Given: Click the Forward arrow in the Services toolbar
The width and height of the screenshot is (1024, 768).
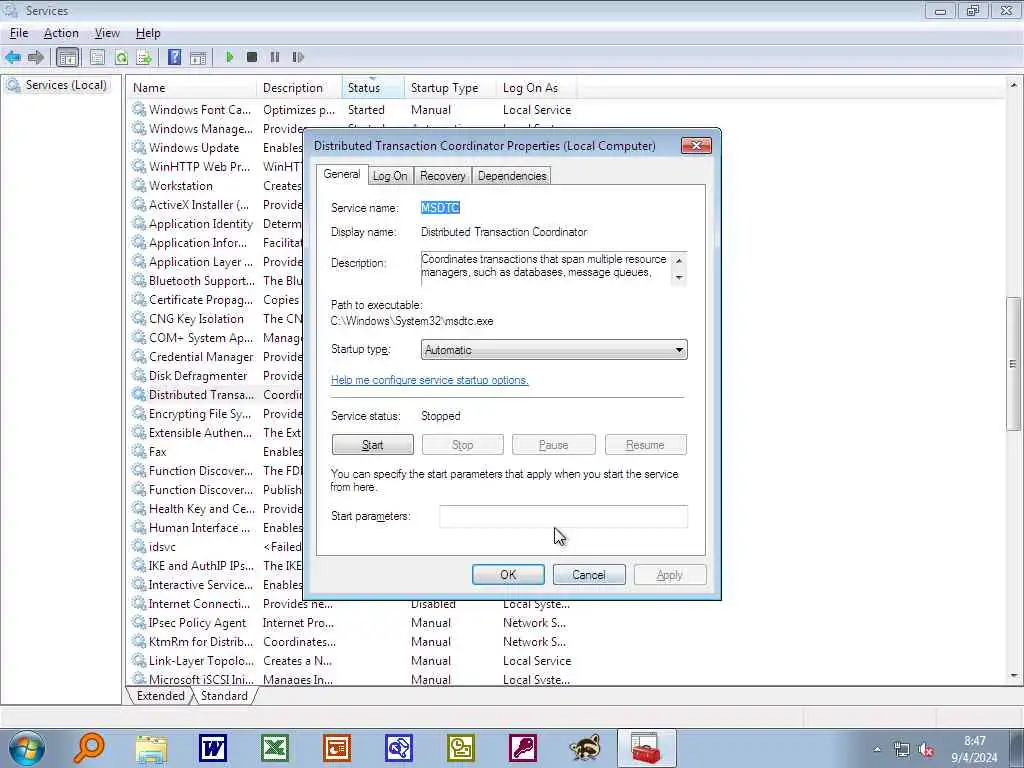Looking at the screenshot, I should (x=36, y=57).
